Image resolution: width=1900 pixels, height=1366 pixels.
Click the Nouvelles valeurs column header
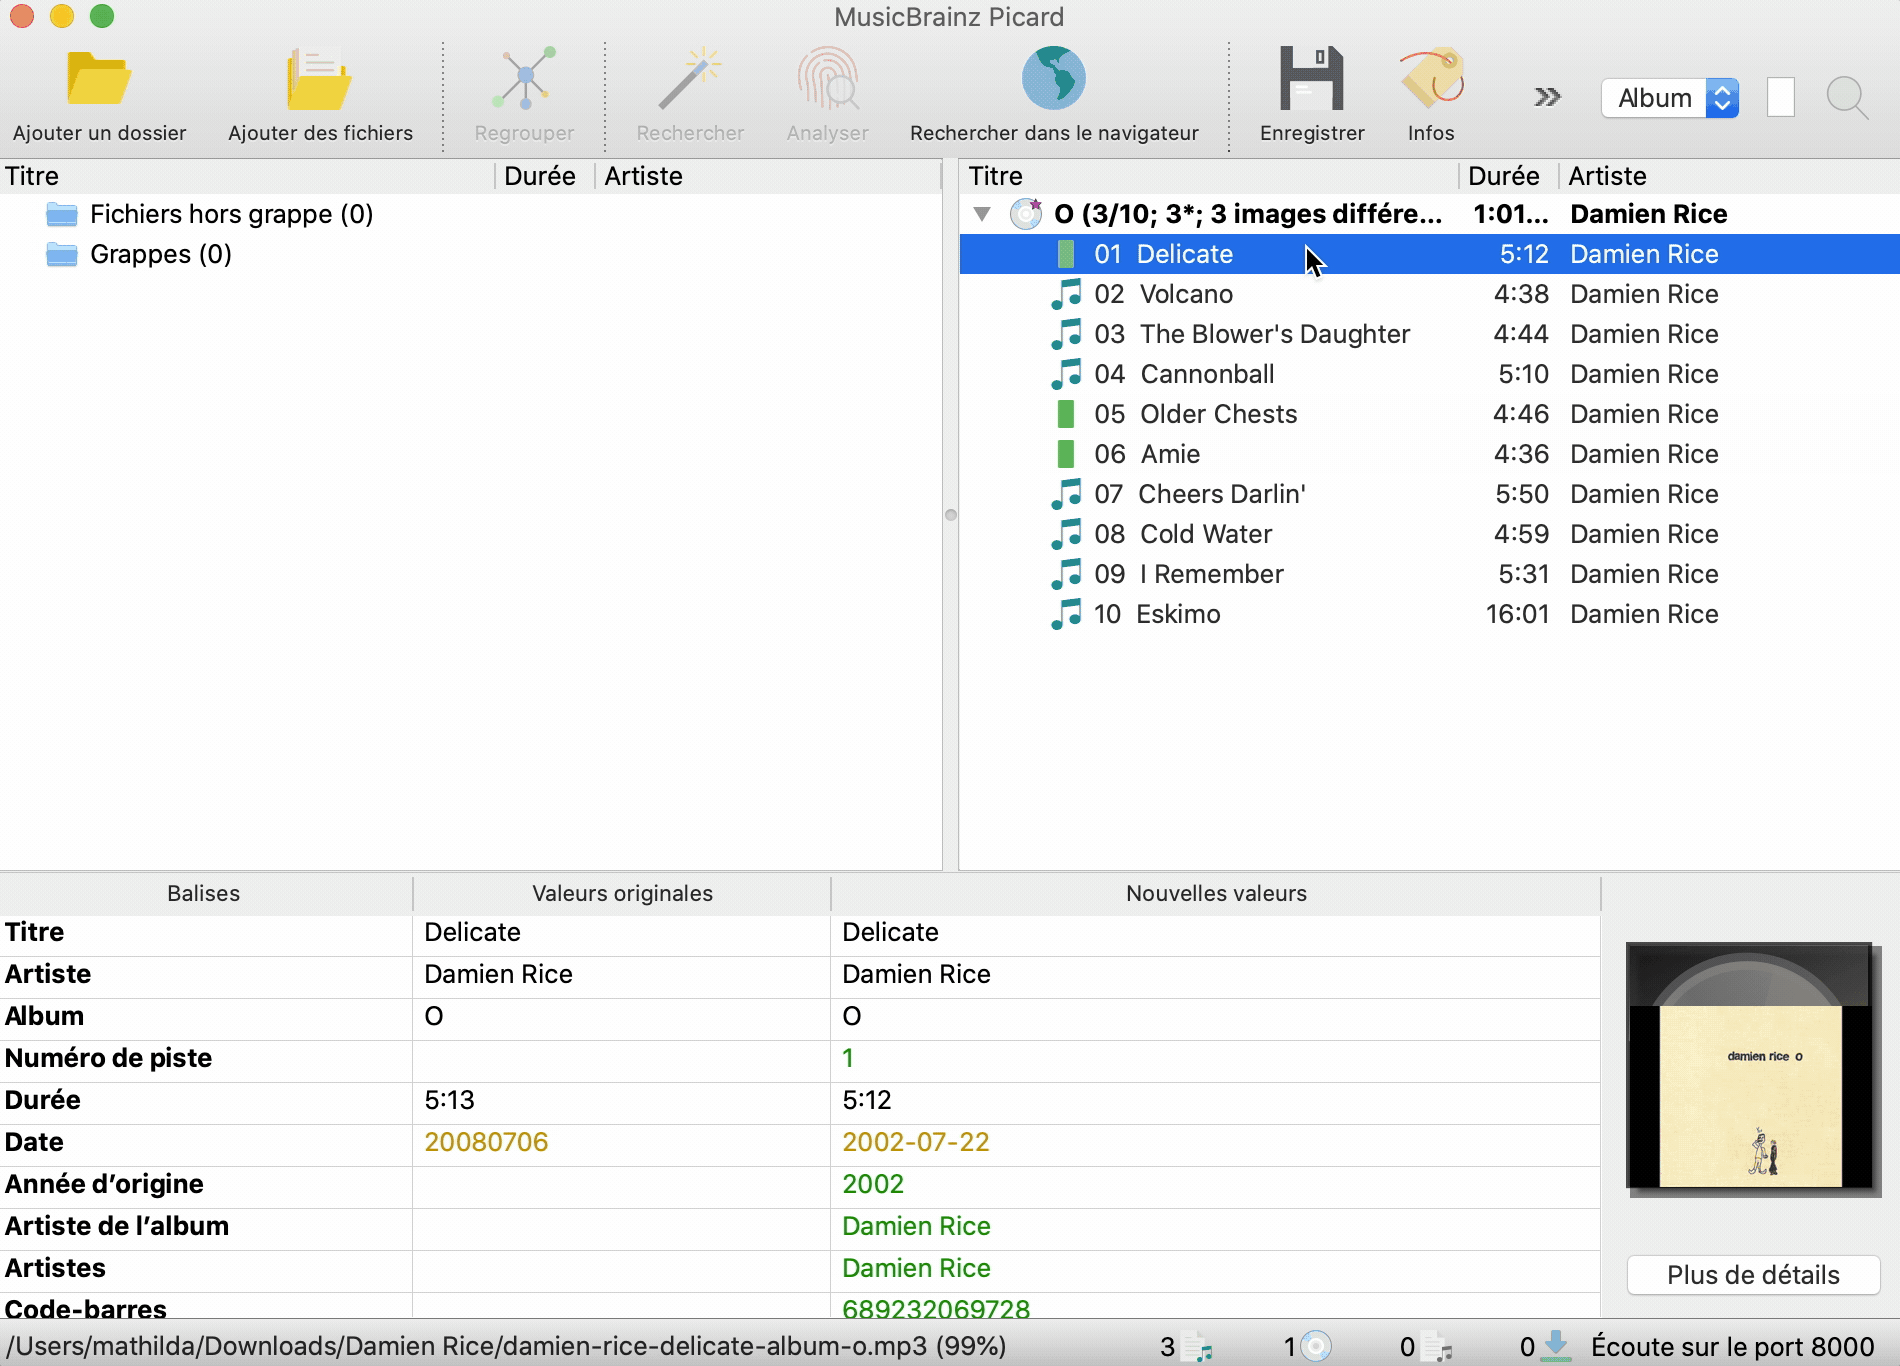click(1216, 894)
